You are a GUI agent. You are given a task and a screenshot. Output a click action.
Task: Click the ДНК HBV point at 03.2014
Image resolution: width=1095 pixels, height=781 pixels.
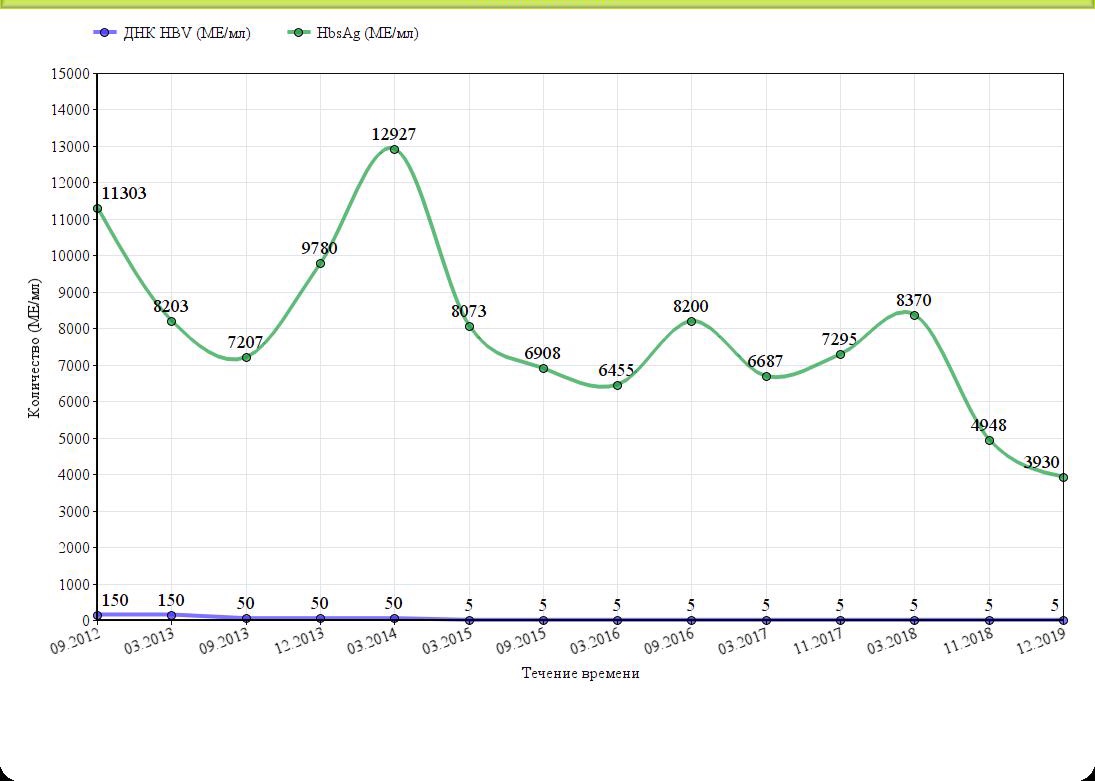[394, 618]
